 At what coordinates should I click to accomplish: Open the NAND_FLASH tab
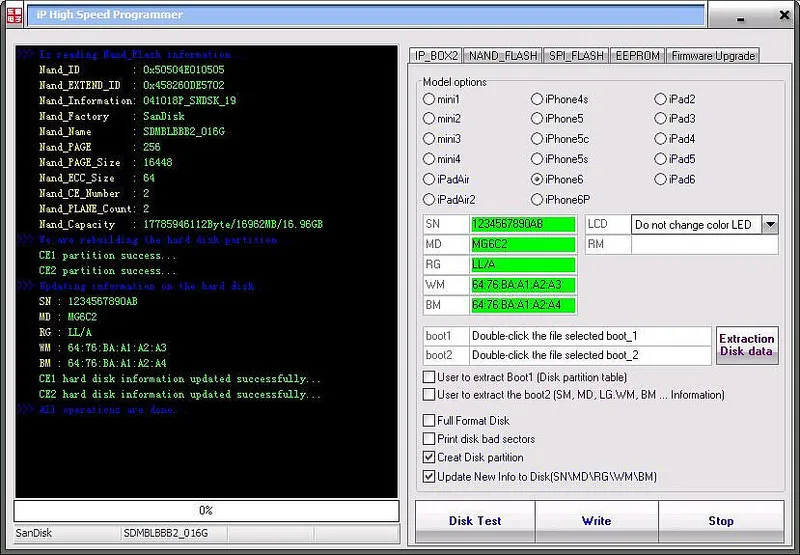503,56
